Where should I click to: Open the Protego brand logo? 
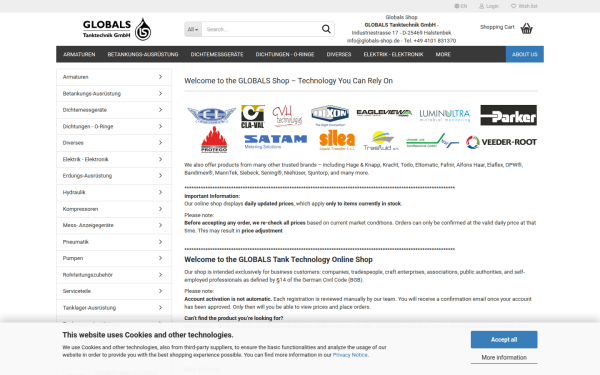[214, 140]
